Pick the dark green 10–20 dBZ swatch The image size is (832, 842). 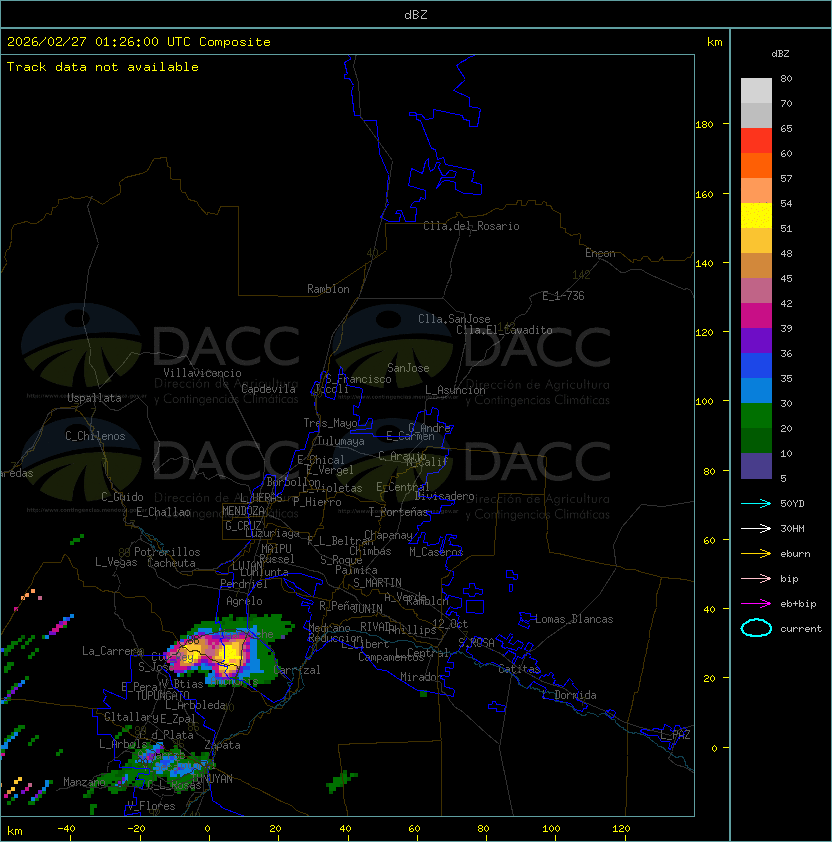tap(756, 440)
